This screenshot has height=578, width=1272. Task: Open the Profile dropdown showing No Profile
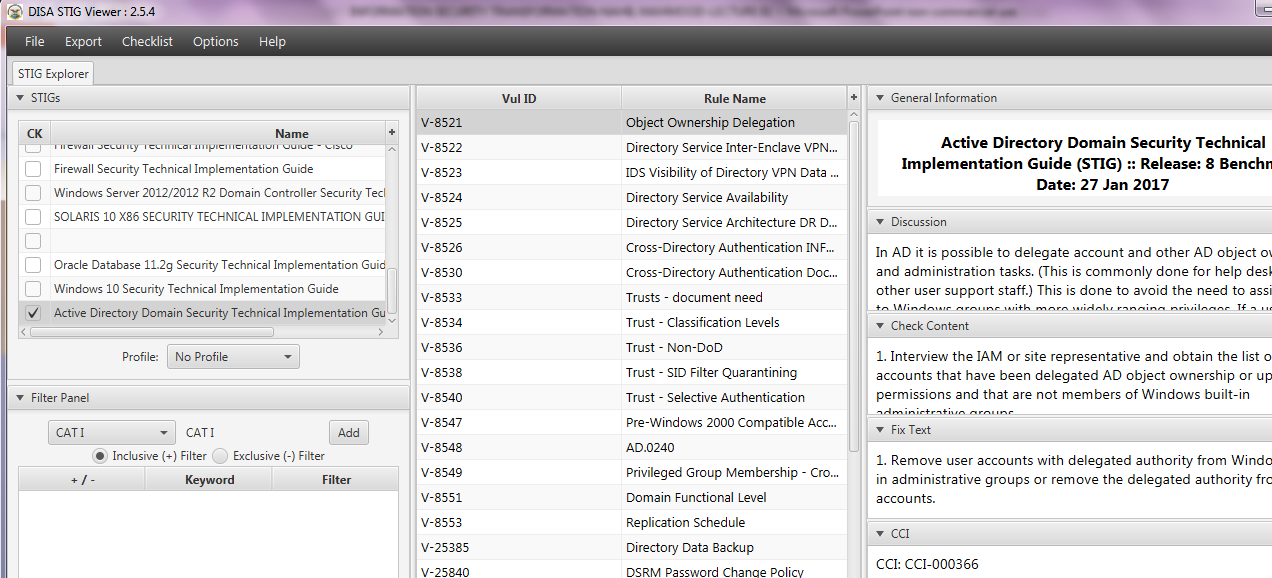tap(233, 357)
